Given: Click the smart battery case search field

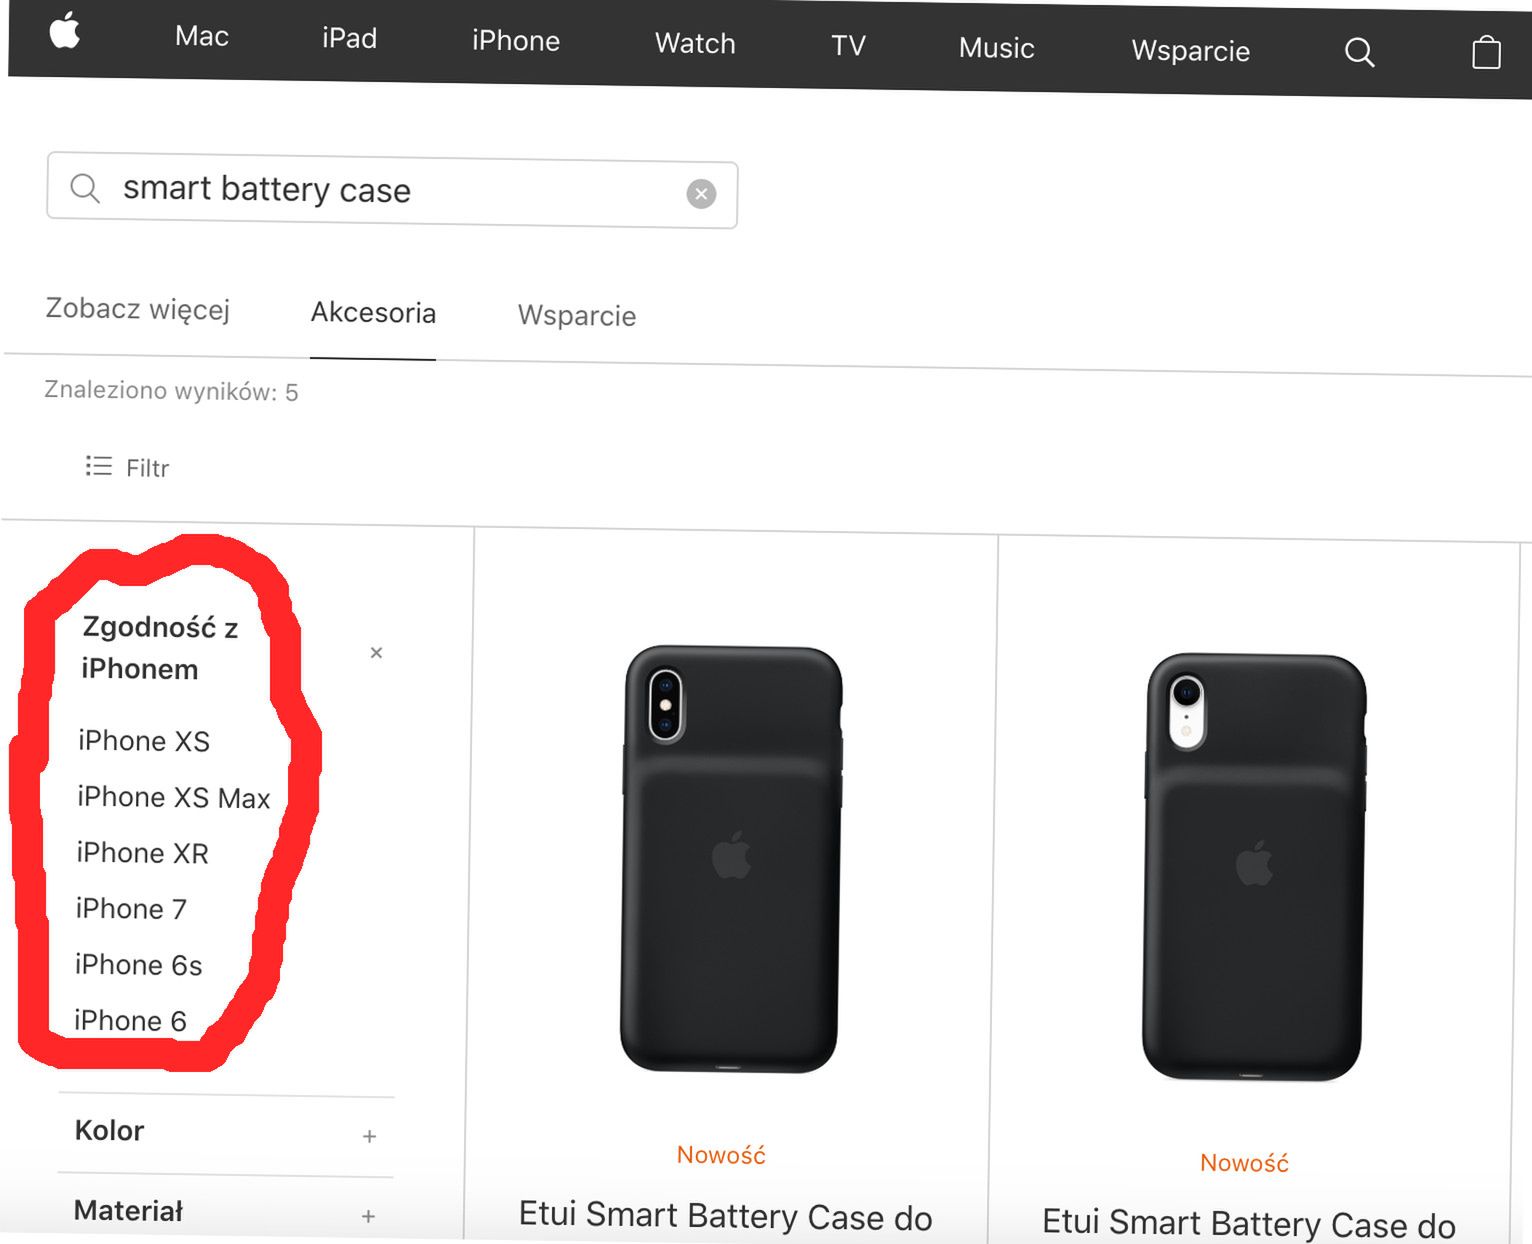Looking at the screenshot, I should (390, 190).
